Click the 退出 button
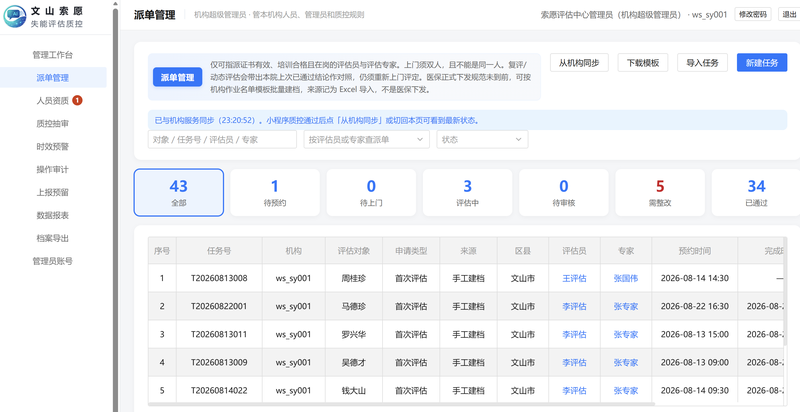800x412 pixels. [x=789, y=14]
